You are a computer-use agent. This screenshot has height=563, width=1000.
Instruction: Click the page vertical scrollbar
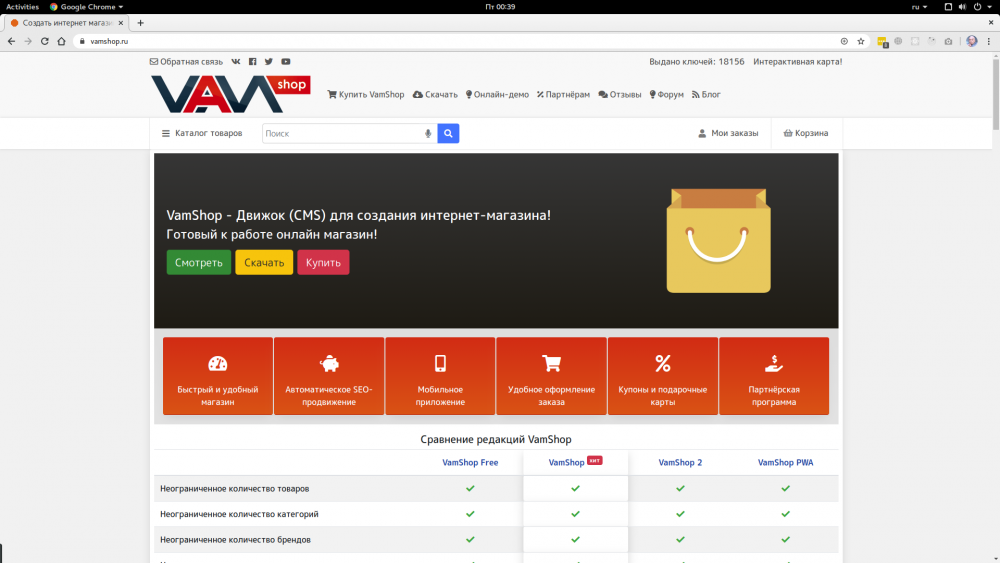click(996, 92)
